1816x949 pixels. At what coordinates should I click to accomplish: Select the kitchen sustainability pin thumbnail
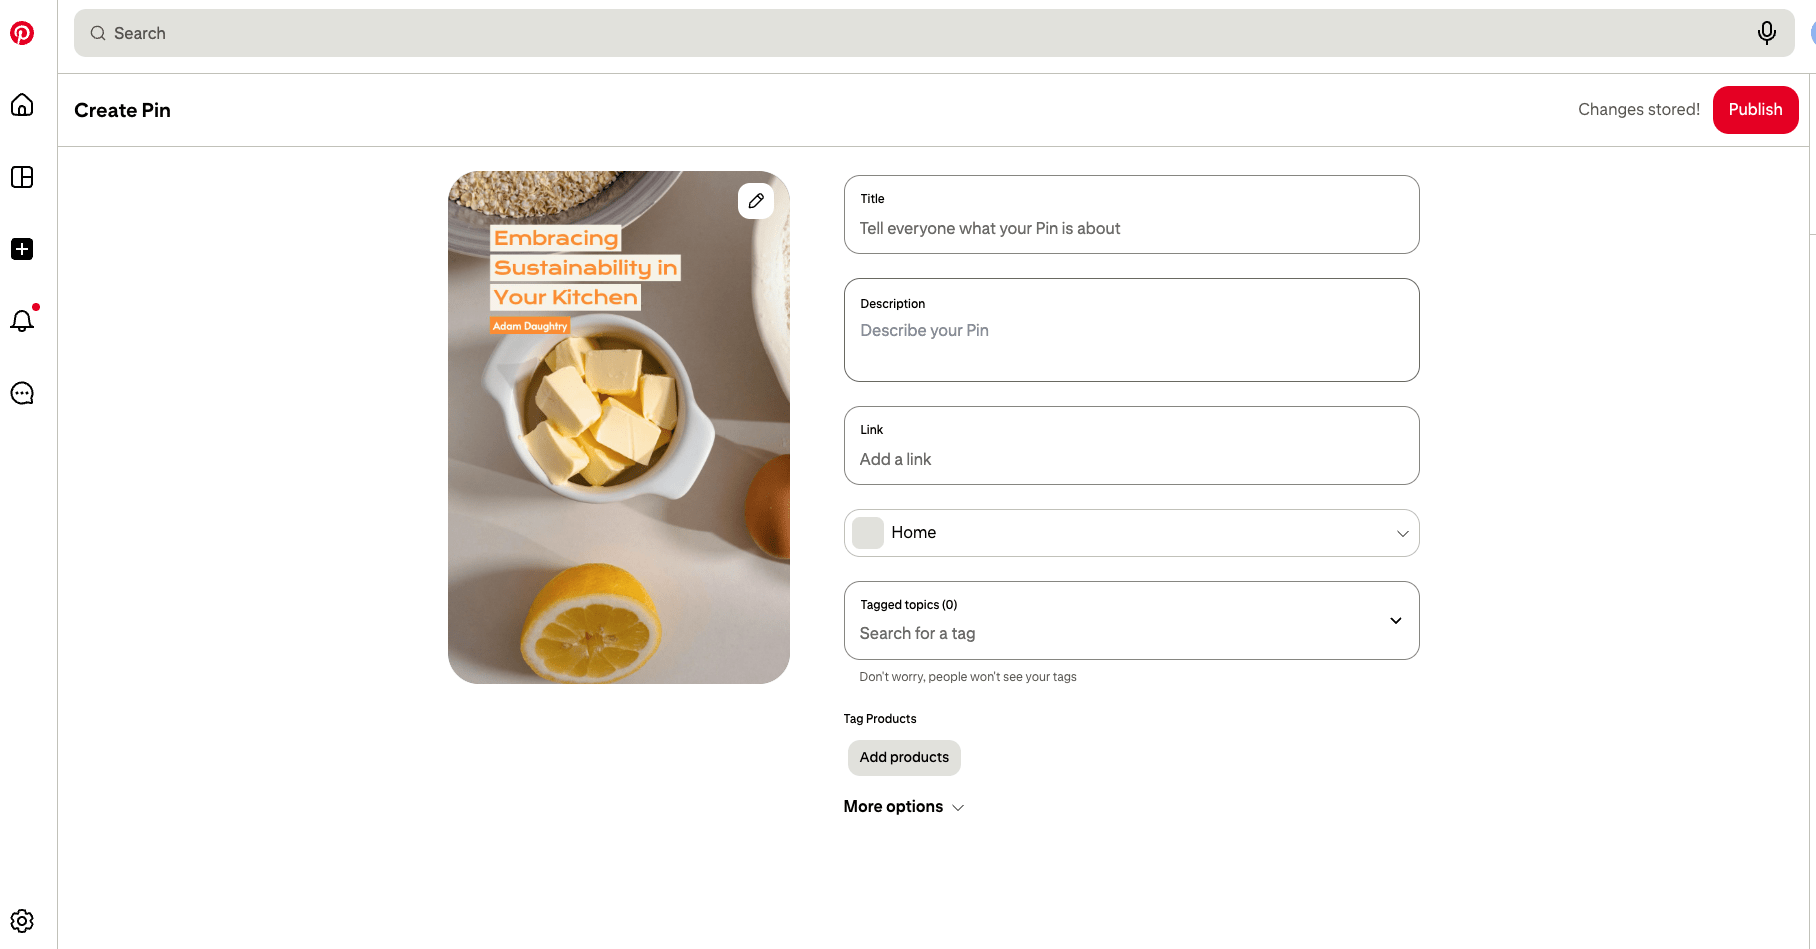pos(619,428)
